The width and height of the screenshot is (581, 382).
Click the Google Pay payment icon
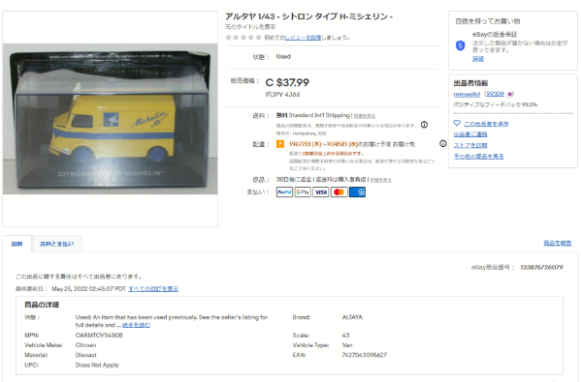pyautogui.click(x=302, y=192)
